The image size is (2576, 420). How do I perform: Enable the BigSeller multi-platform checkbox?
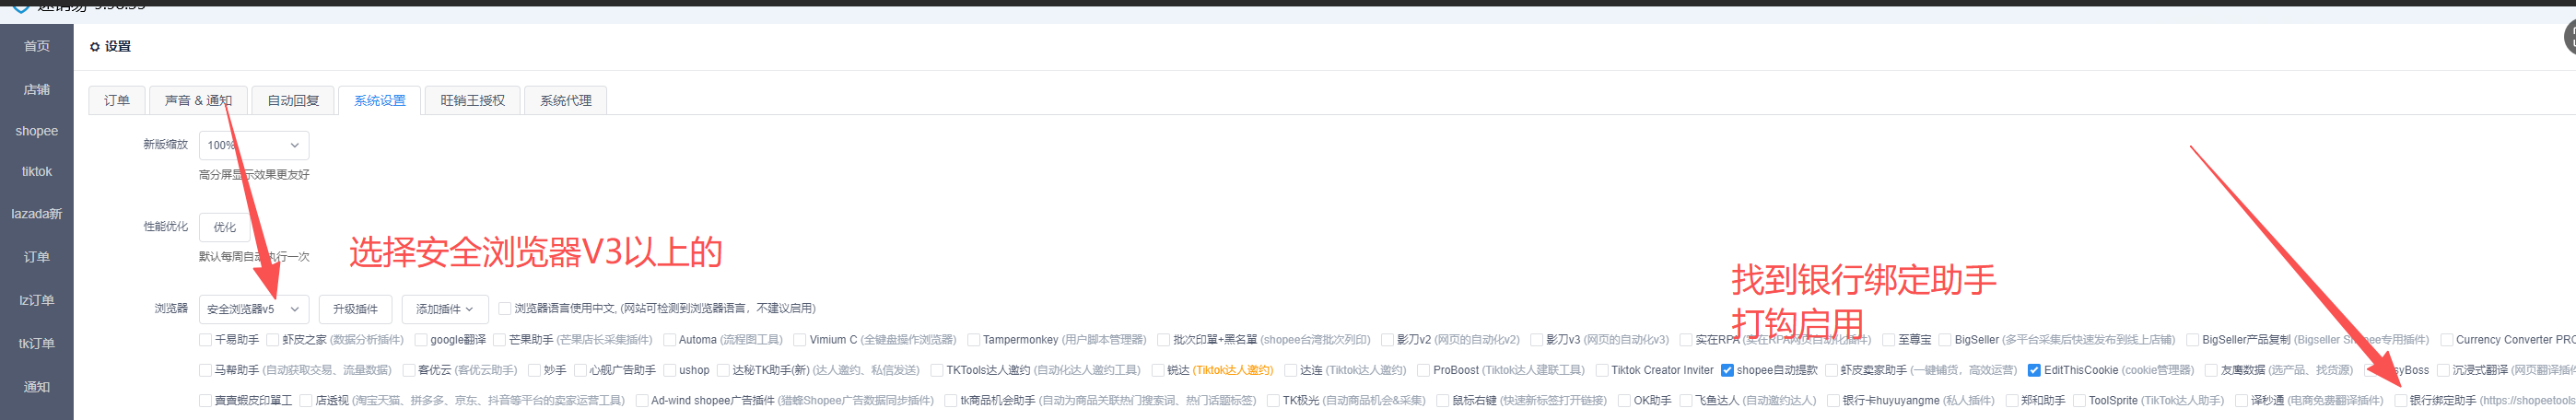1946,340
